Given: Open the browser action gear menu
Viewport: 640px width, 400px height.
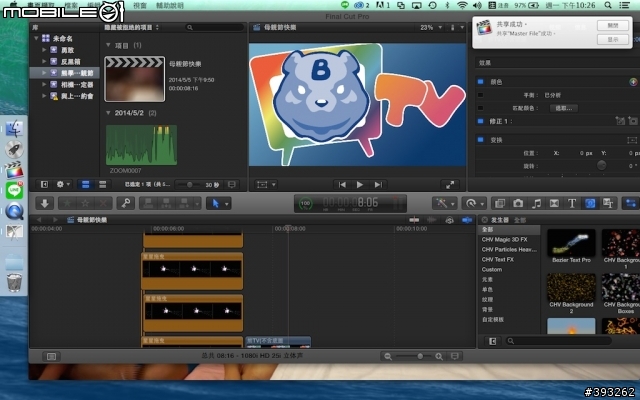Looking at the screenshot, I should [x=62, y=184].
